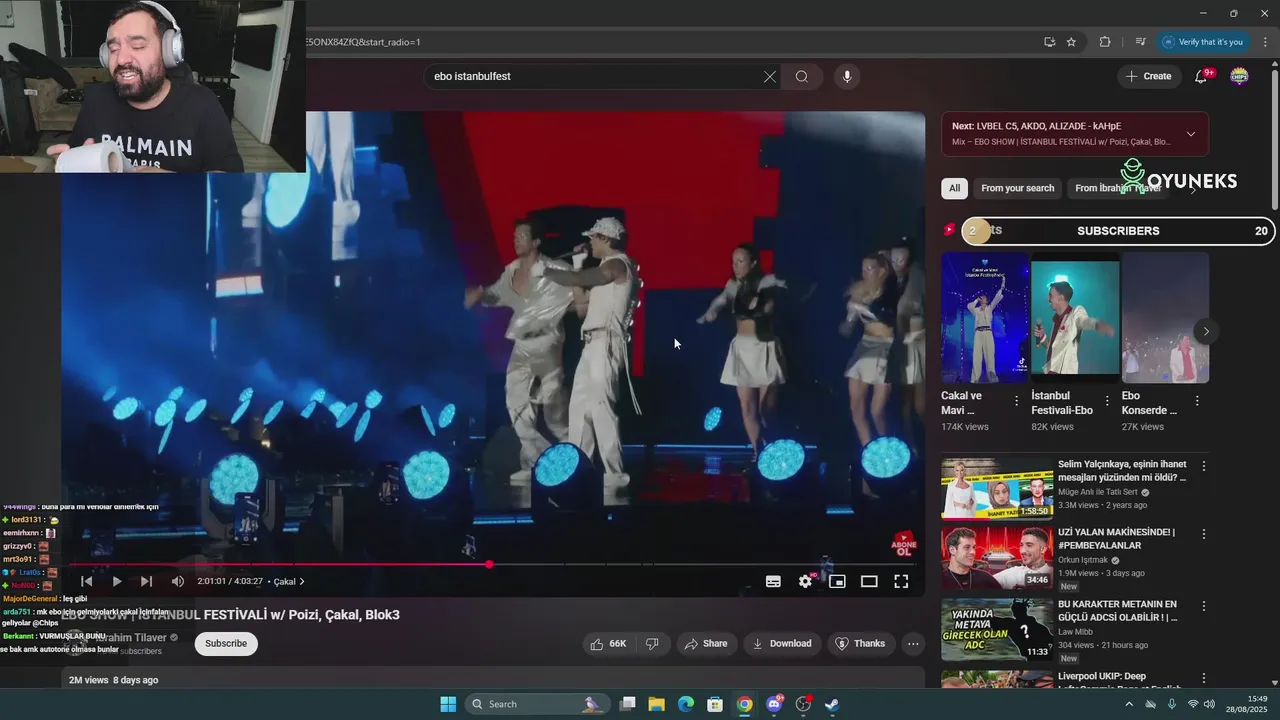The image size is (1280, 720).
Task: Open BU KARAKTER METANIN video title
Action: 1117,611
